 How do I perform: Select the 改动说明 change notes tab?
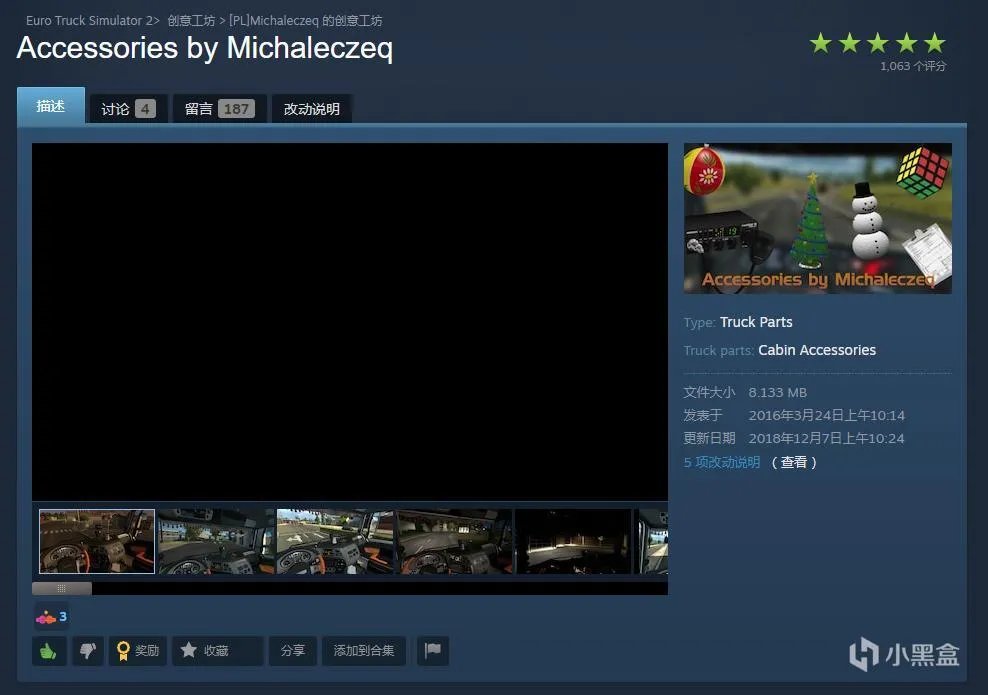[311, 109]
